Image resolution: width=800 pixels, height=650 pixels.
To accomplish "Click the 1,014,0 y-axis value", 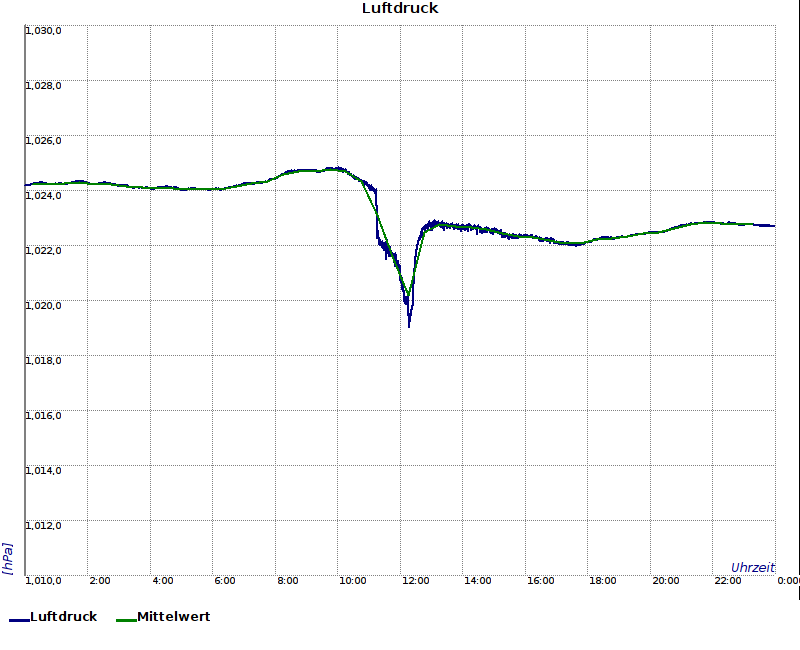I will pos(43,470).
